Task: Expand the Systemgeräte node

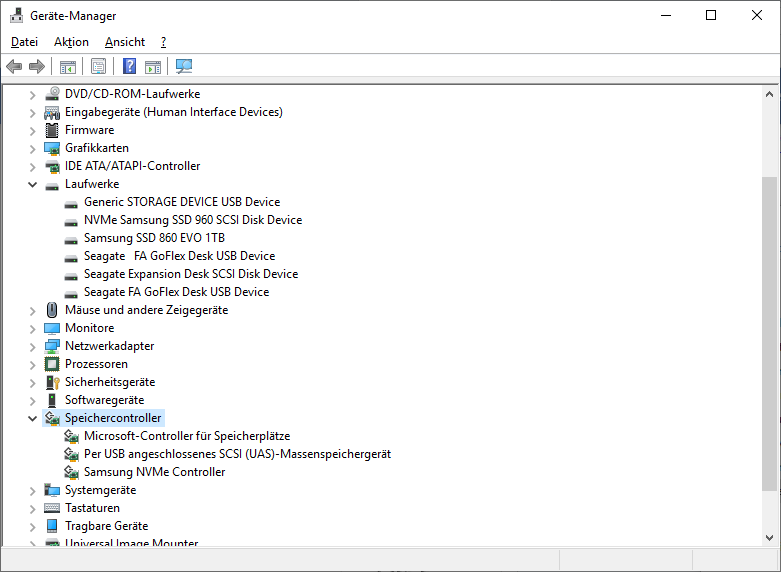Action: pyautogui.click(x=32, y=491)
